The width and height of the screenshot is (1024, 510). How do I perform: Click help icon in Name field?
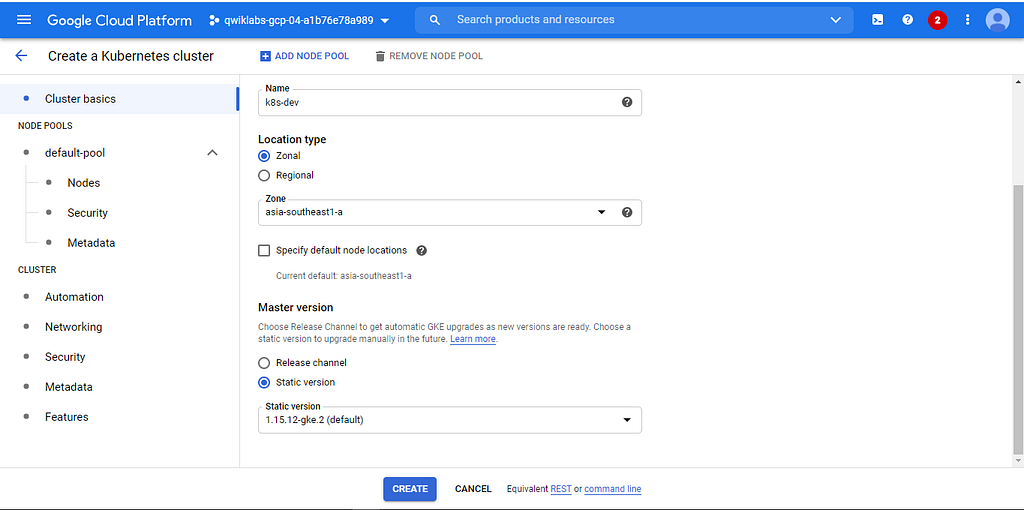627,102
